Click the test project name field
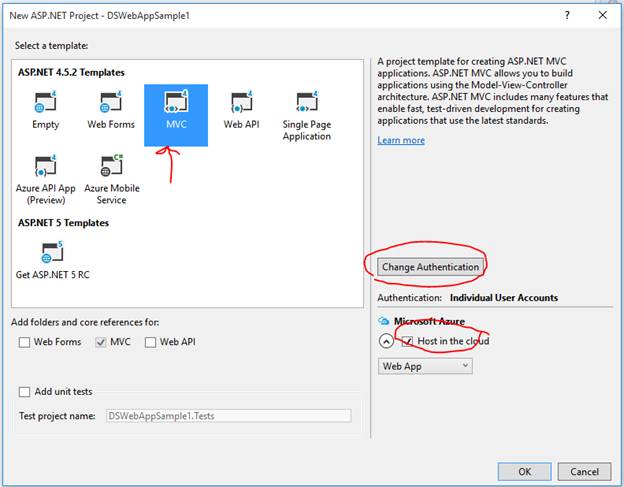This screenshot has height=487, width=624. [228, 415]
